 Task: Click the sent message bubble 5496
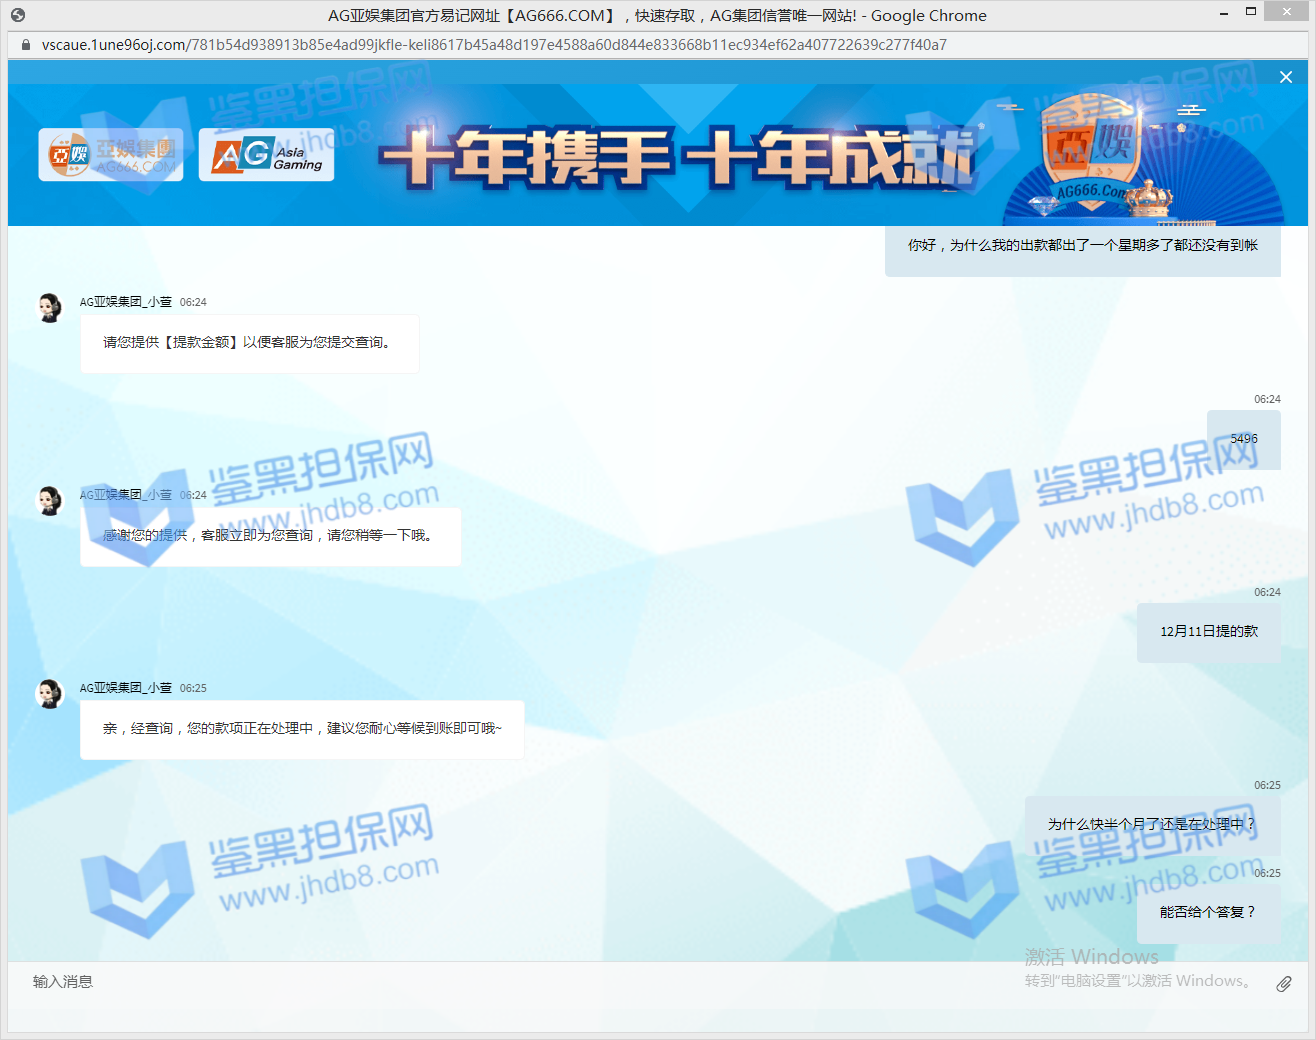click(x=1243, y=439)
